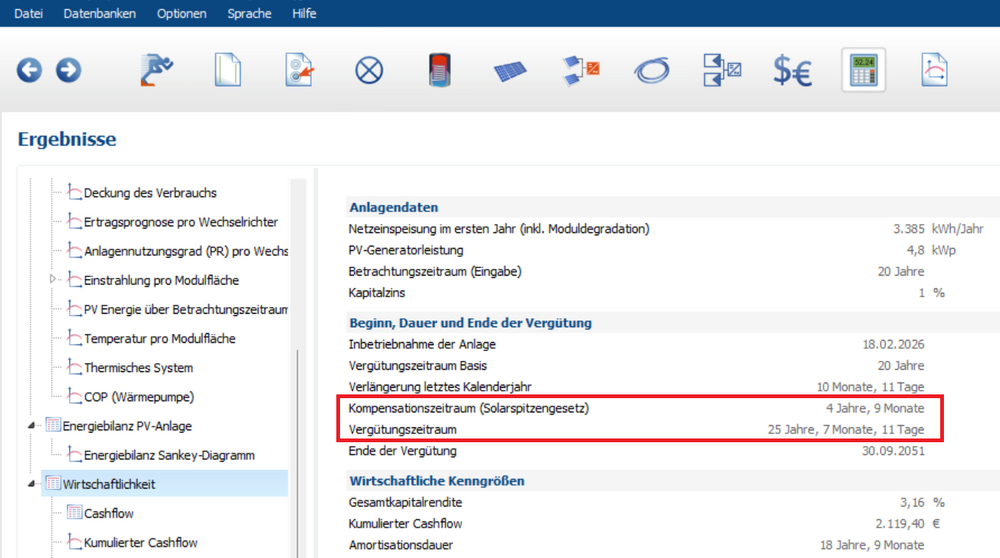Select the blue PV modules panel icon
This screenshot has width=1000, height=558.
(x=510, y=71)
